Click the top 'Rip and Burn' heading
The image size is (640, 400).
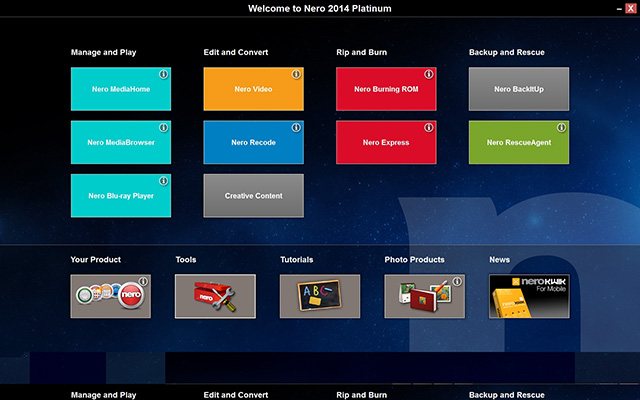[362, 52]
